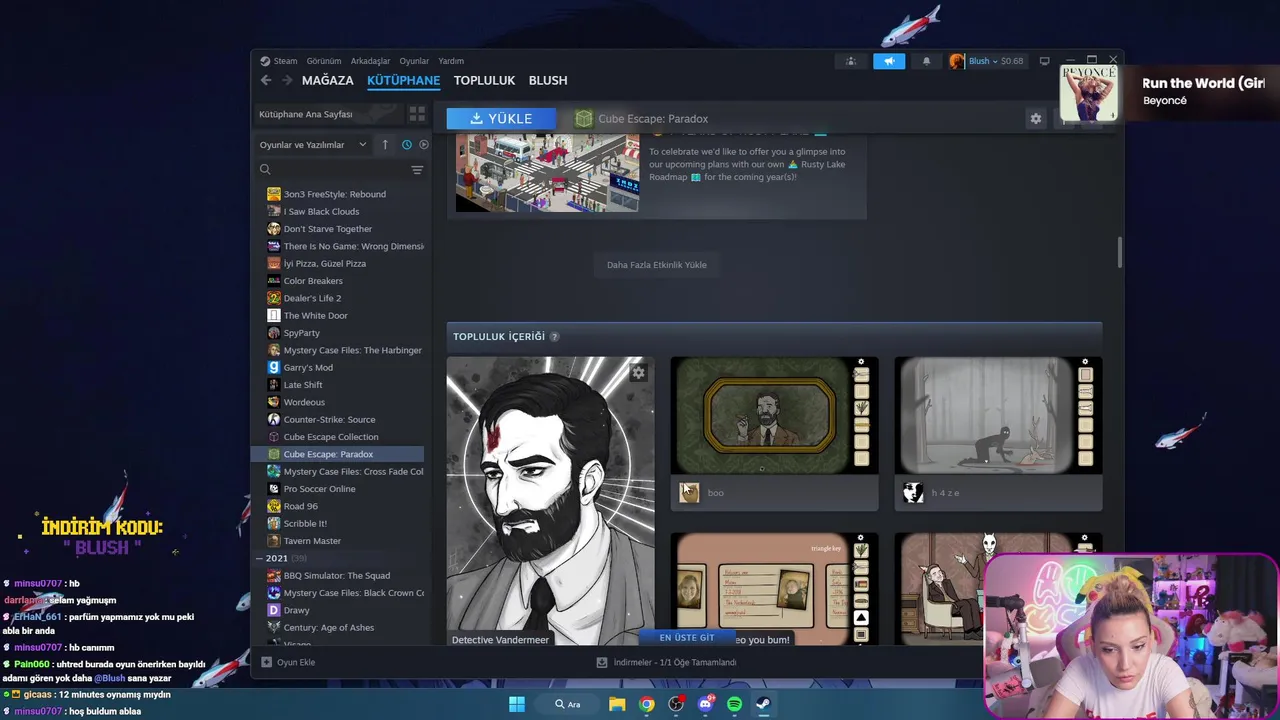Open Google Chrome from the taskbar
The height and width of the screenshot is (720, 1280).
tap(647, 704)
